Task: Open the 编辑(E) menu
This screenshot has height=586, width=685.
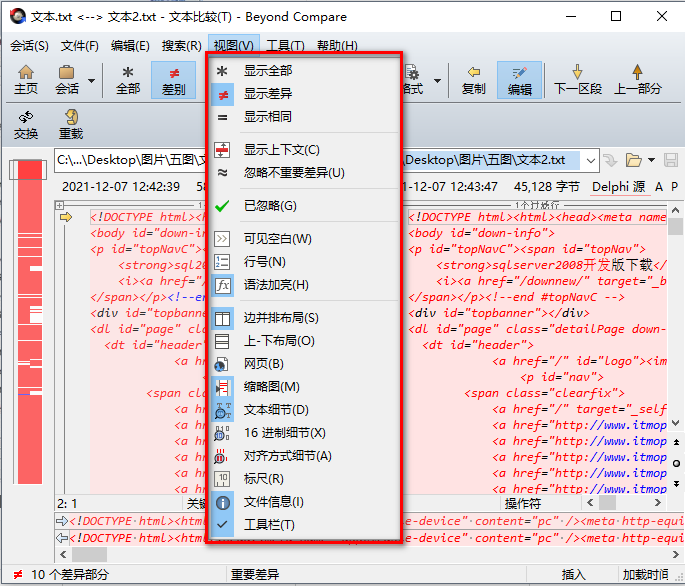Action: point(130,45)
